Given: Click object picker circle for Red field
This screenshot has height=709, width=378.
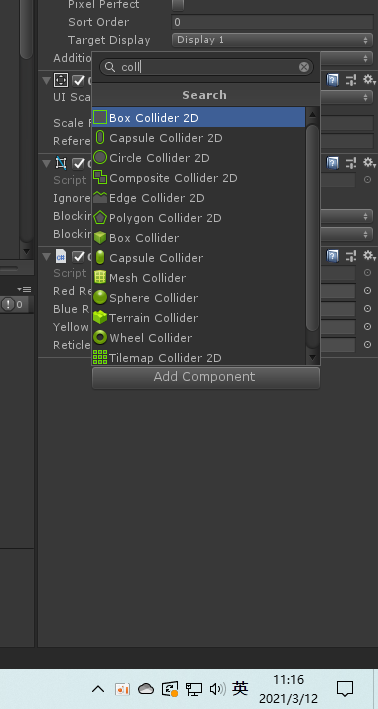Looking at the screenshot, I should 368,291.
